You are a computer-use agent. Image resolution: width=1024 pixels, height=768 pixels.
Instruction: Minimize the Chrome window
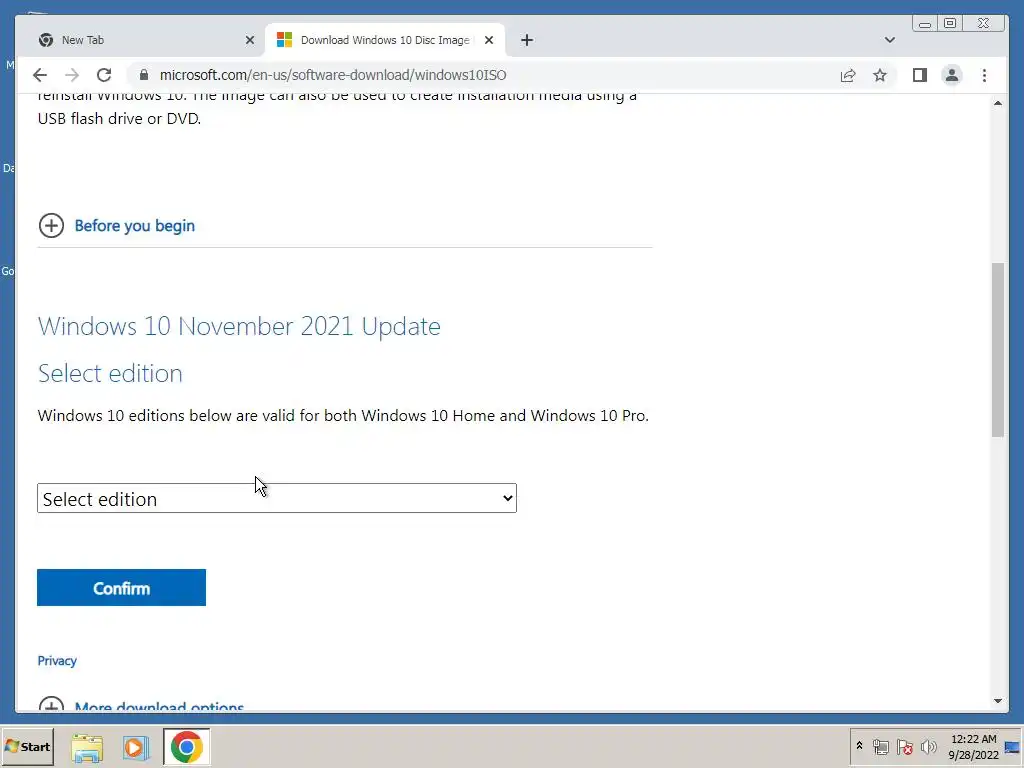click(925, 24)
